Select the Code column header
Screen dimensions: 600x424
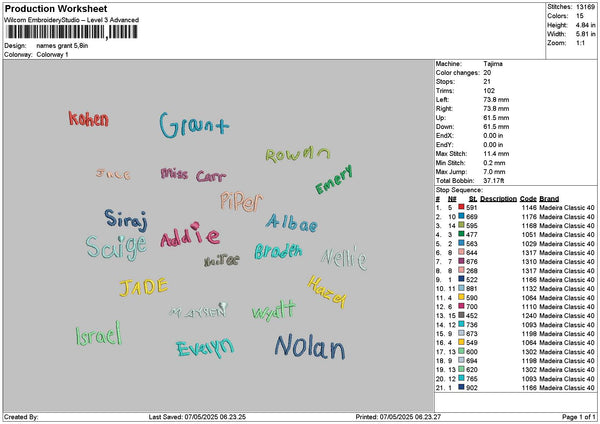point(528,199)
